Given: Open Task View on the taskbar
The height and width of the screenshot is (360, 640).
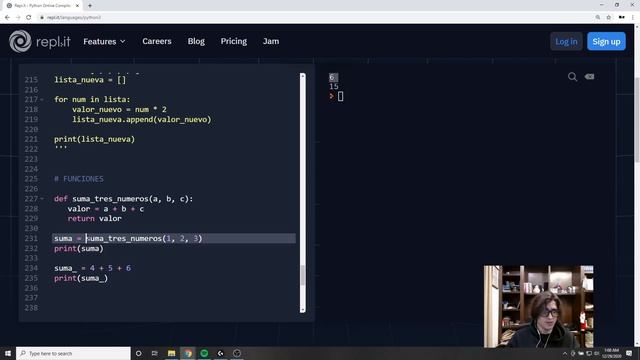Looking at the screenshot, I should (x=155, y=353).
